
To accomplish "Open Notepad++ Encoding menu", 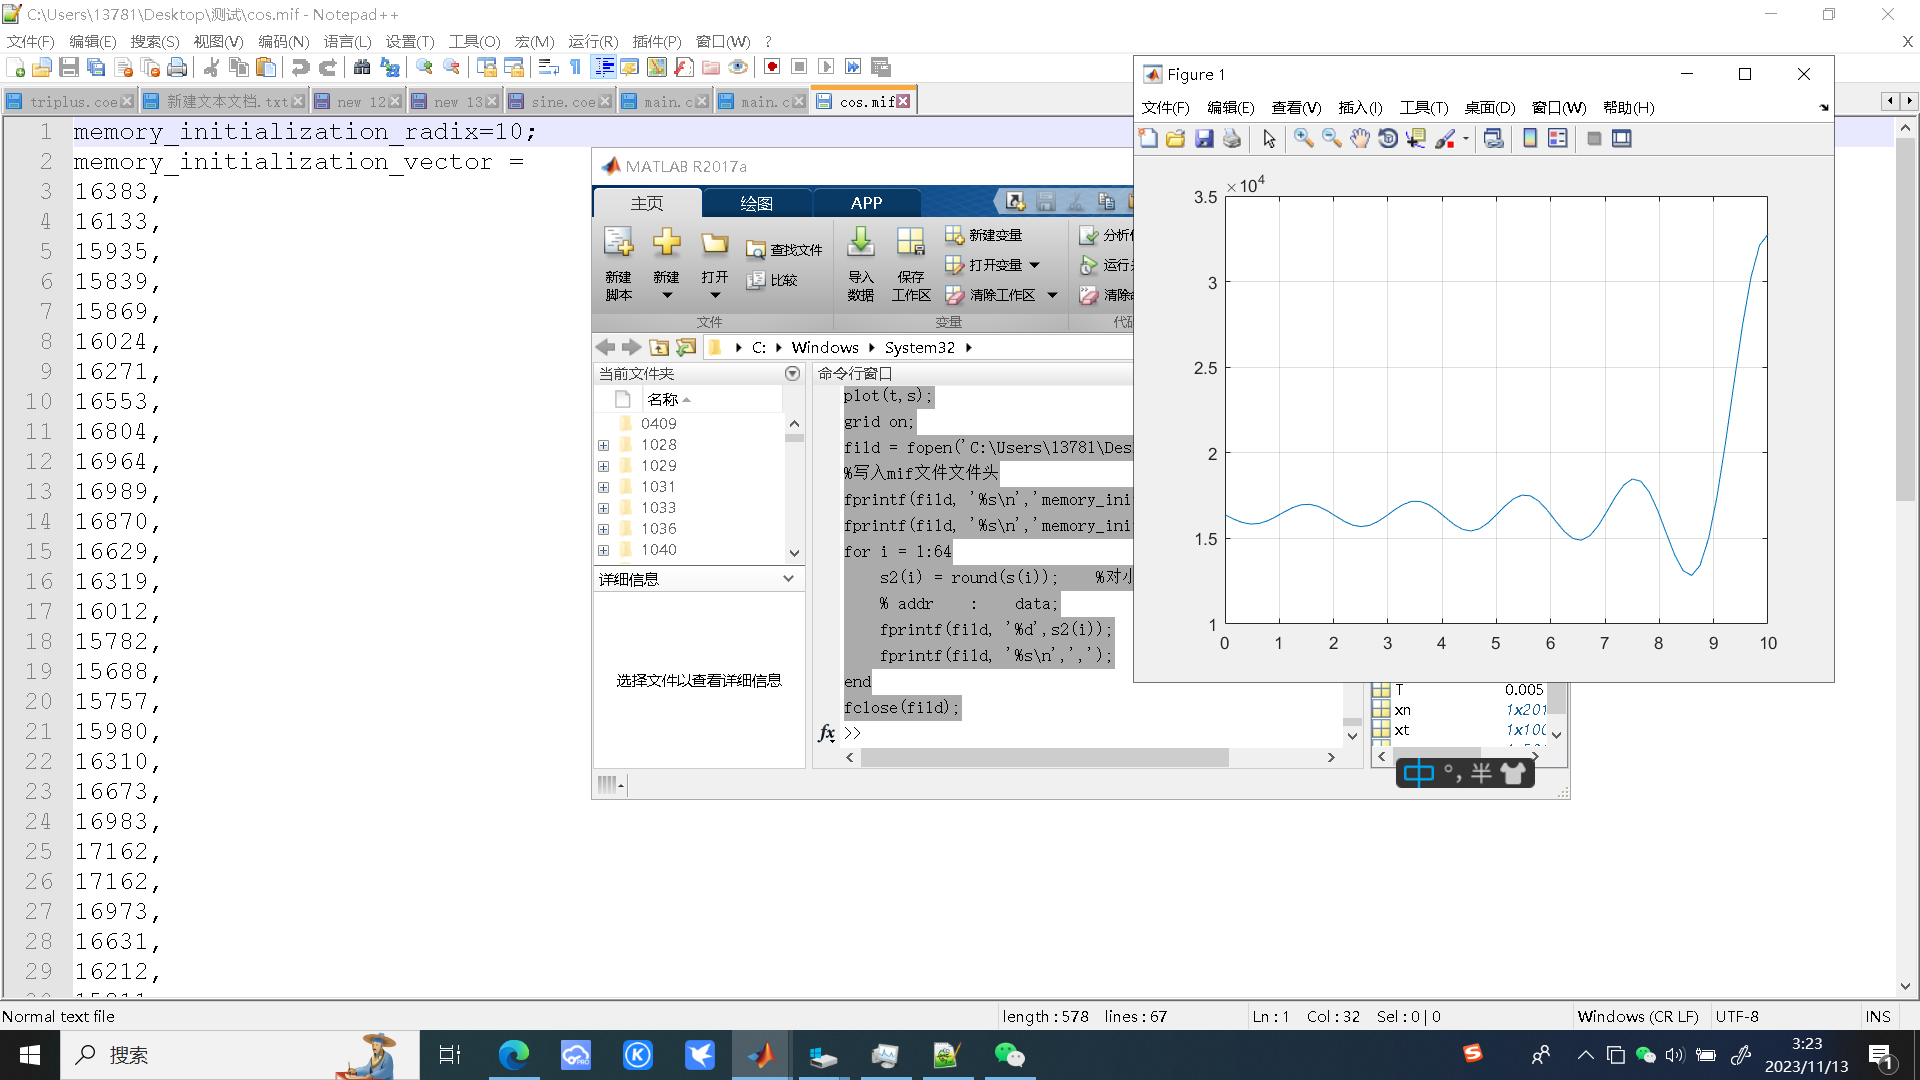I will pyautogui.click(x=284, y=41).
